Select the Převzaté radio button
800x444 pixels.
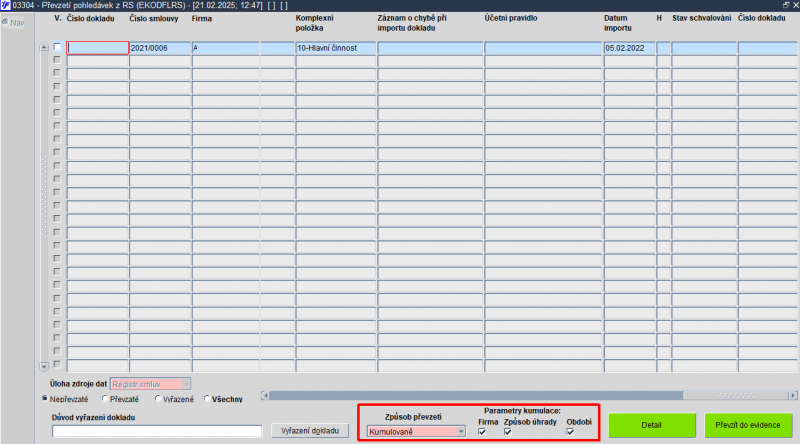(105, 399)
